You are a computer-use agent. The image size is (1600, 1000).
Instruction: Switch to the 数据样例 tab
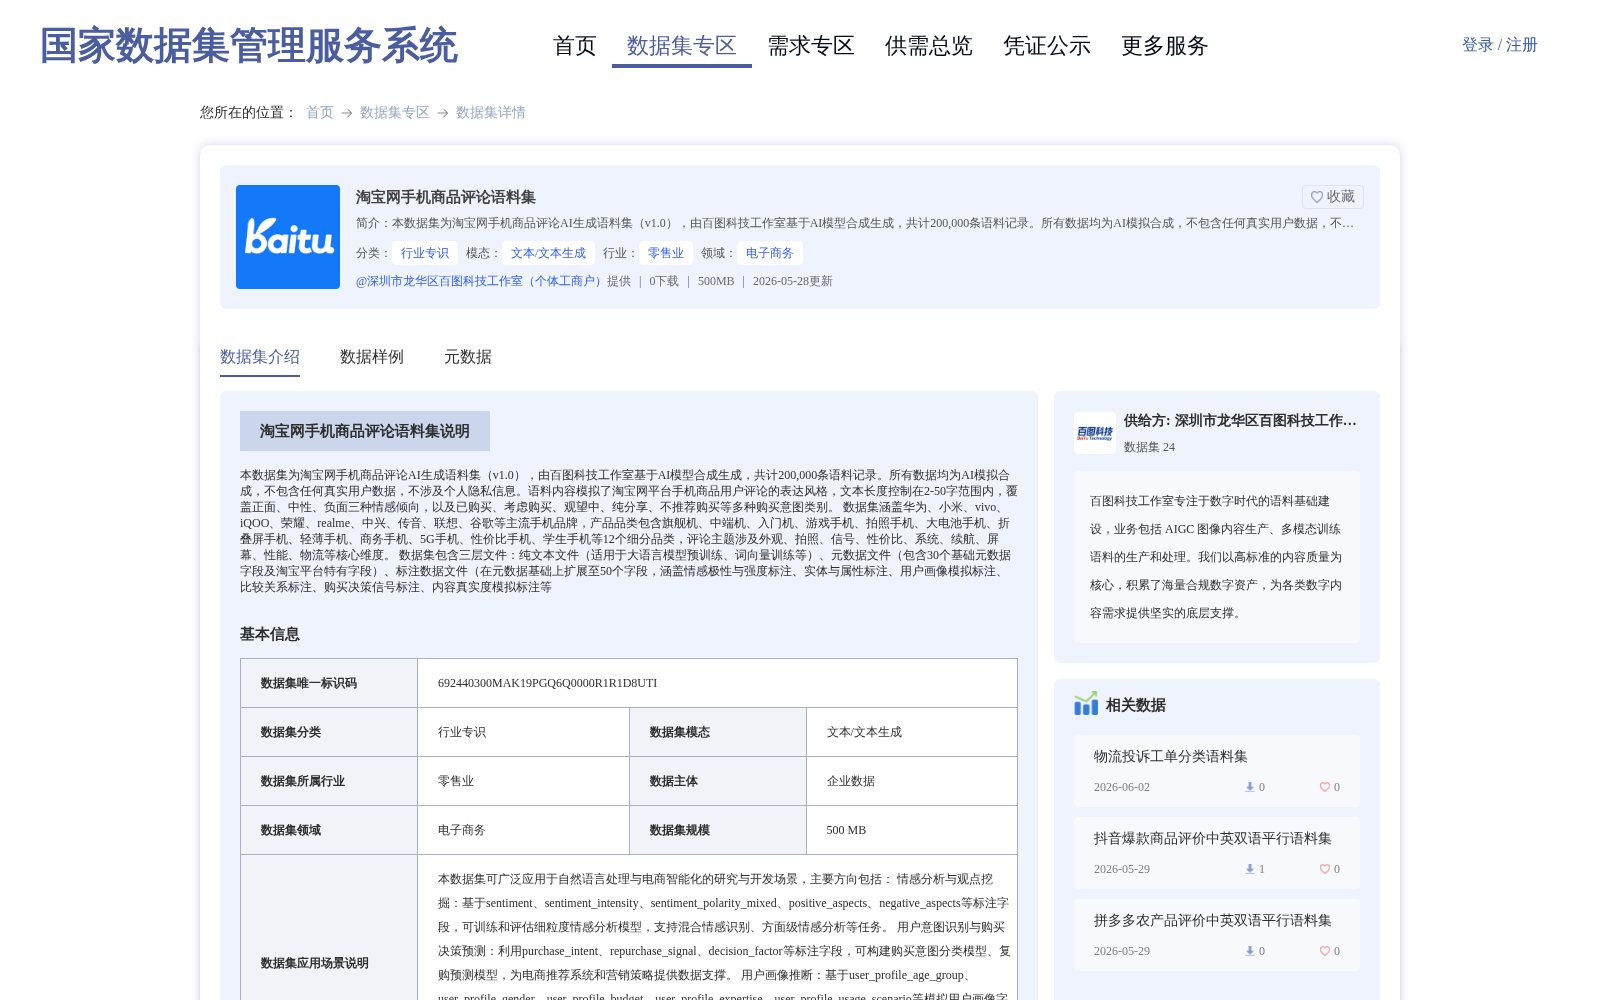pos(372,357)
